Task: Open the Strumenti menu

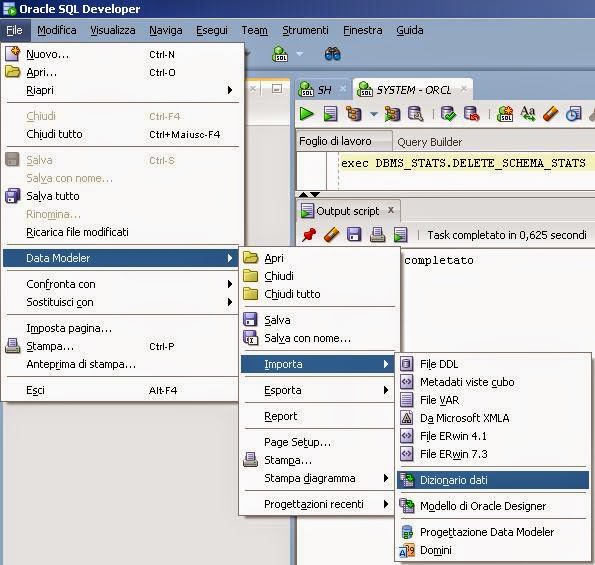Action: point(305,30)
